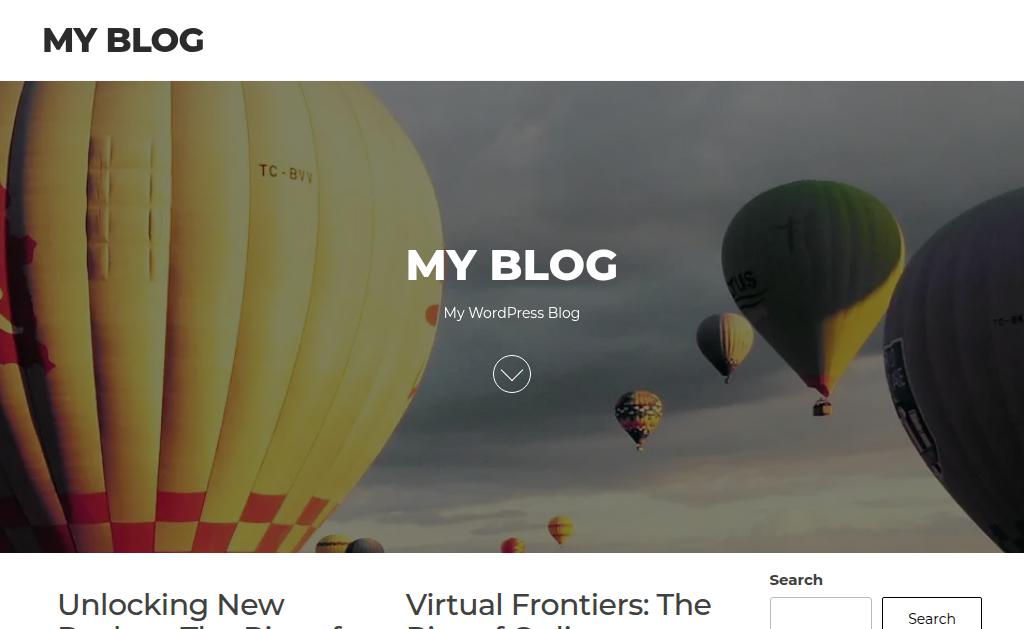Click the small multicolored checkered balloon
The width and height of the screenshot is (1024, 629).
[639, 415]
